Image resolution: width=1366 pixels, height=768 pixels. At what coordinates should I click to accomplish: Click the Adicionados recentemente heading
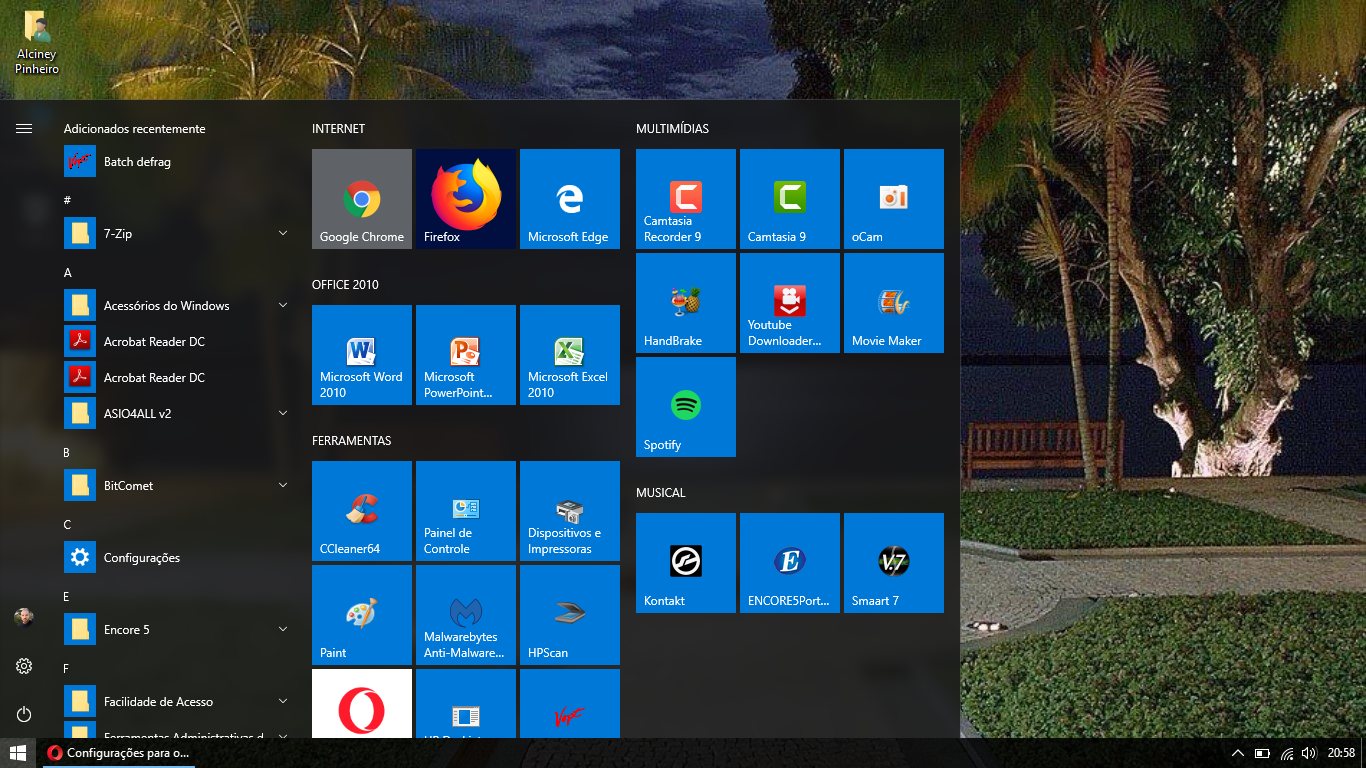click(134, 129)
